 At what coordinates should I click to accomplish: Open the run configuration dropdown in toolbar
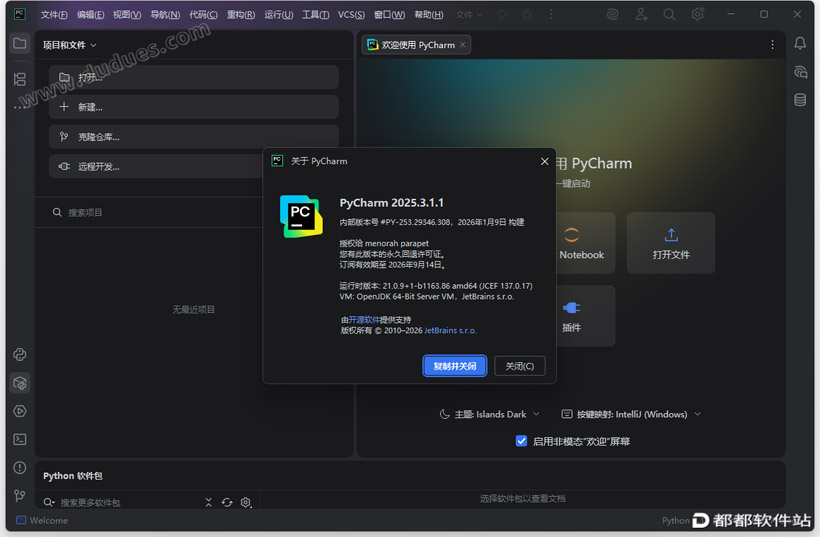pos(469,15)
